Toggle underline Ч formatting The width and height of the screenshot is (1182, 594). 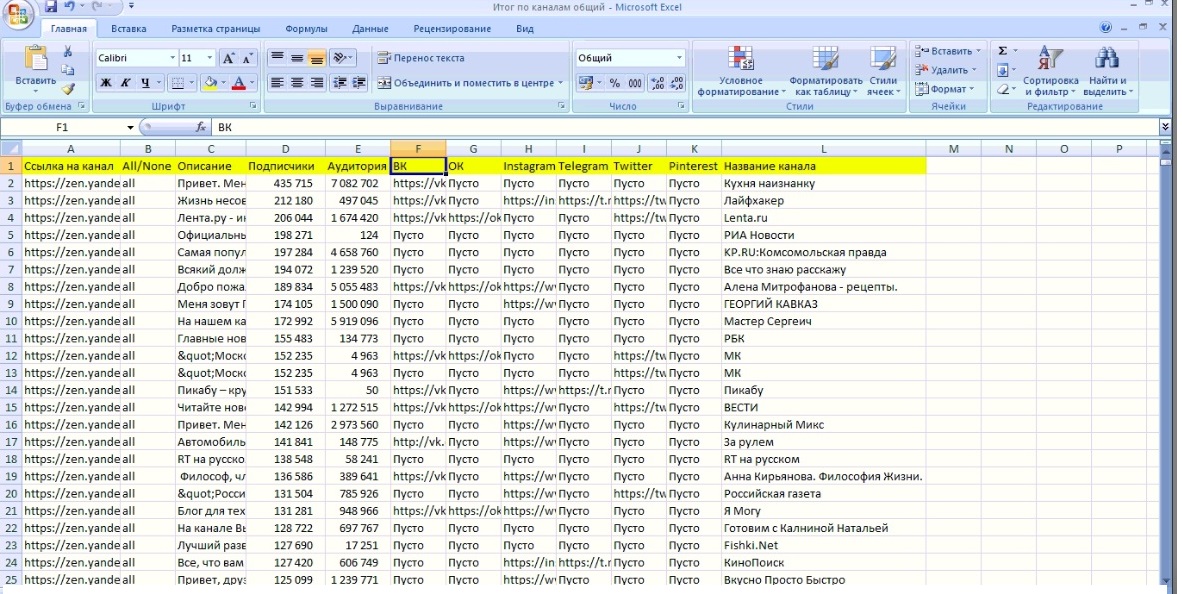click(145, 83)
